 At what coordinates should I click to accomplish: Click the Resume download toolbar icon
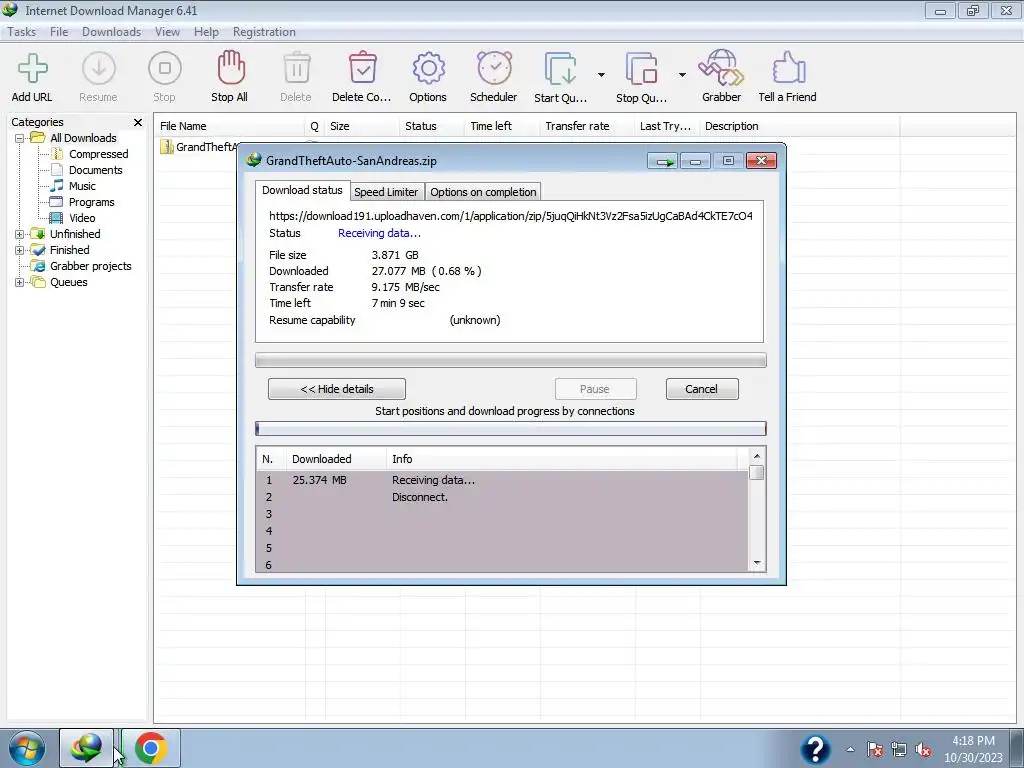[x=99, y=69]
